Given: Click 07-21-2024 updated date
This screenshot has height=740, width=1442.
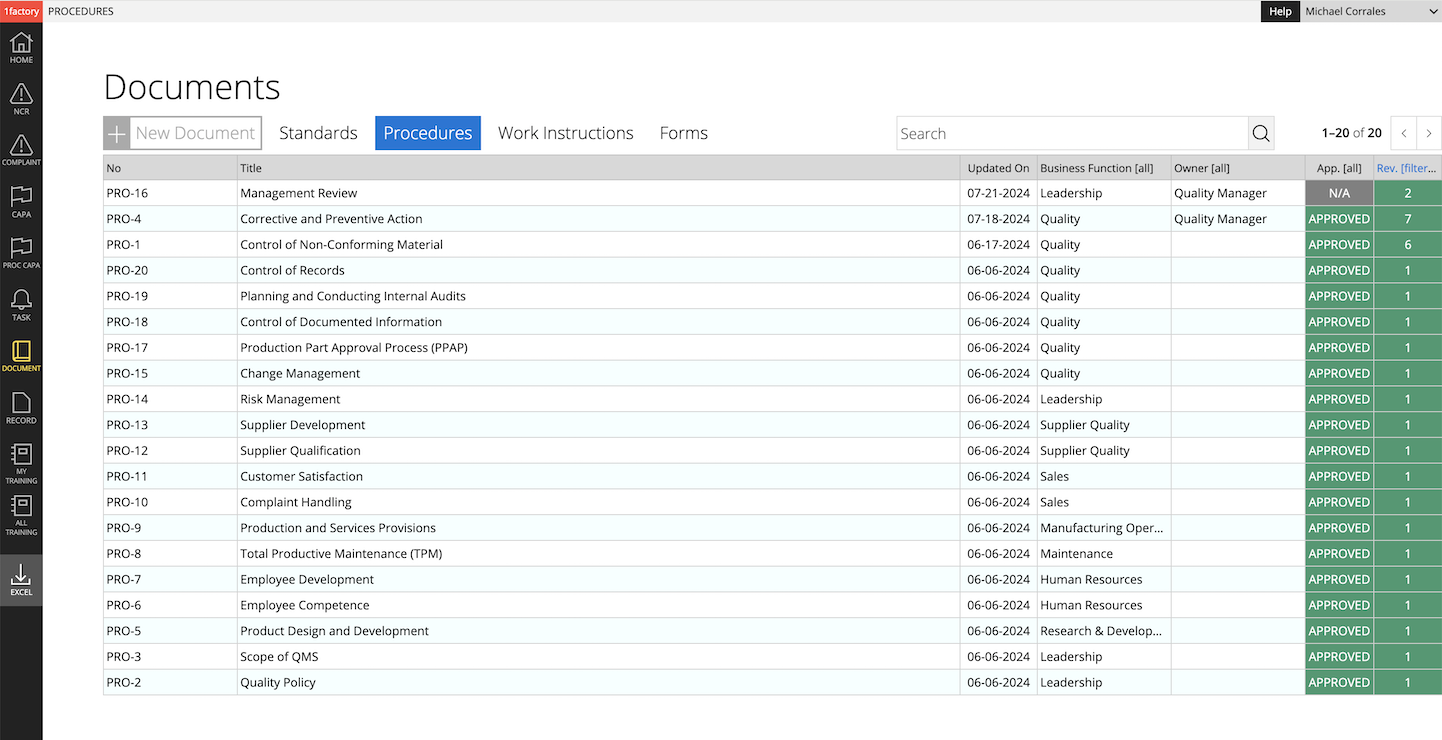Looking at the screenshot, I should pyautogui.click(x=998, y=193).
